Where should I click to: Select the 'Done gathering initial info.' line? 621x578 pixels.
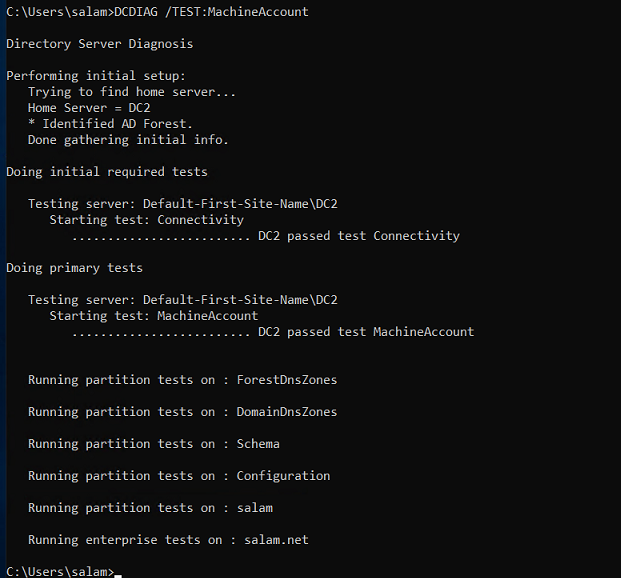[x=128, y=140]
